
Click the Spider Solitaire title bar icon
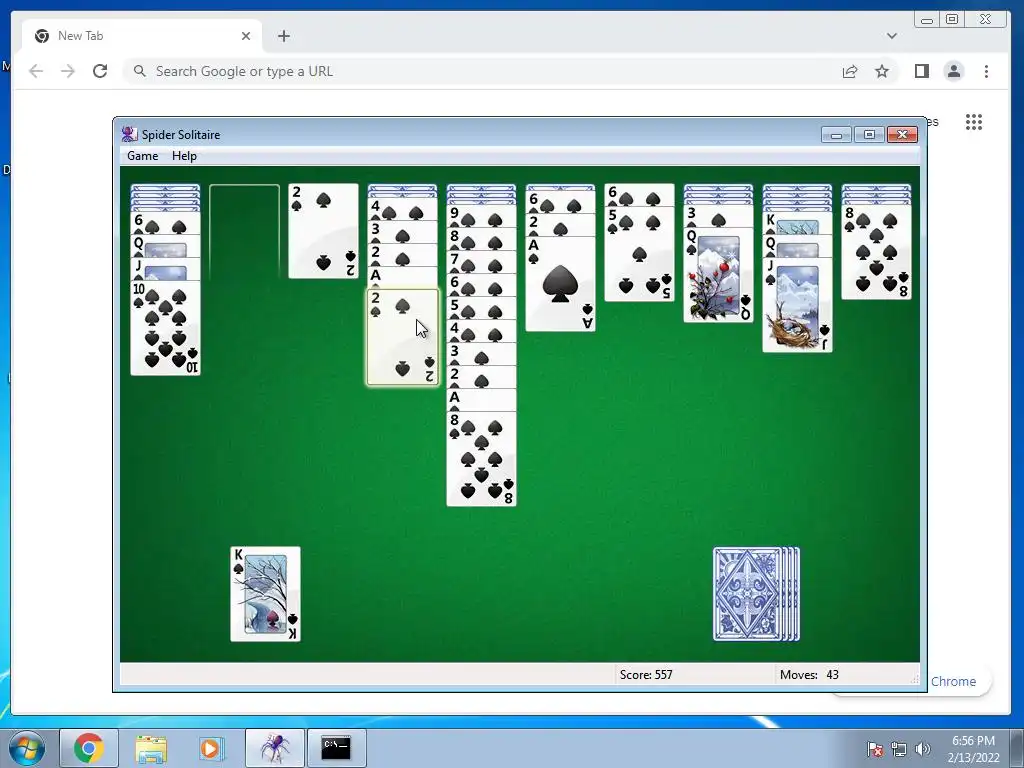129,135
